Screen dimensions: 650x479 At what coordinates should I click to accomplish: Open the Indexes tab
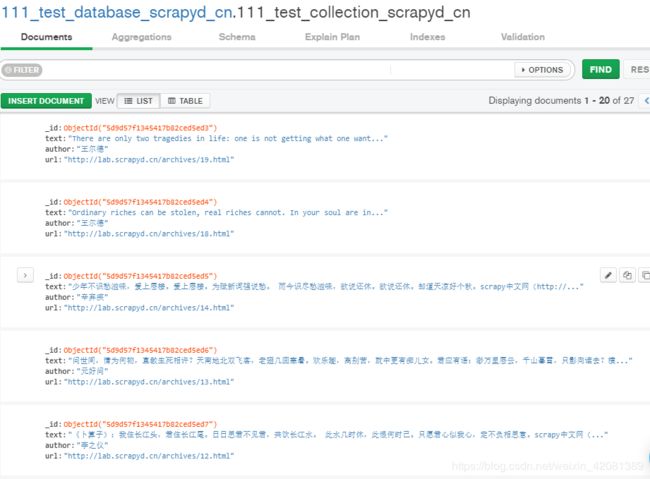click(x=427, y=37)
